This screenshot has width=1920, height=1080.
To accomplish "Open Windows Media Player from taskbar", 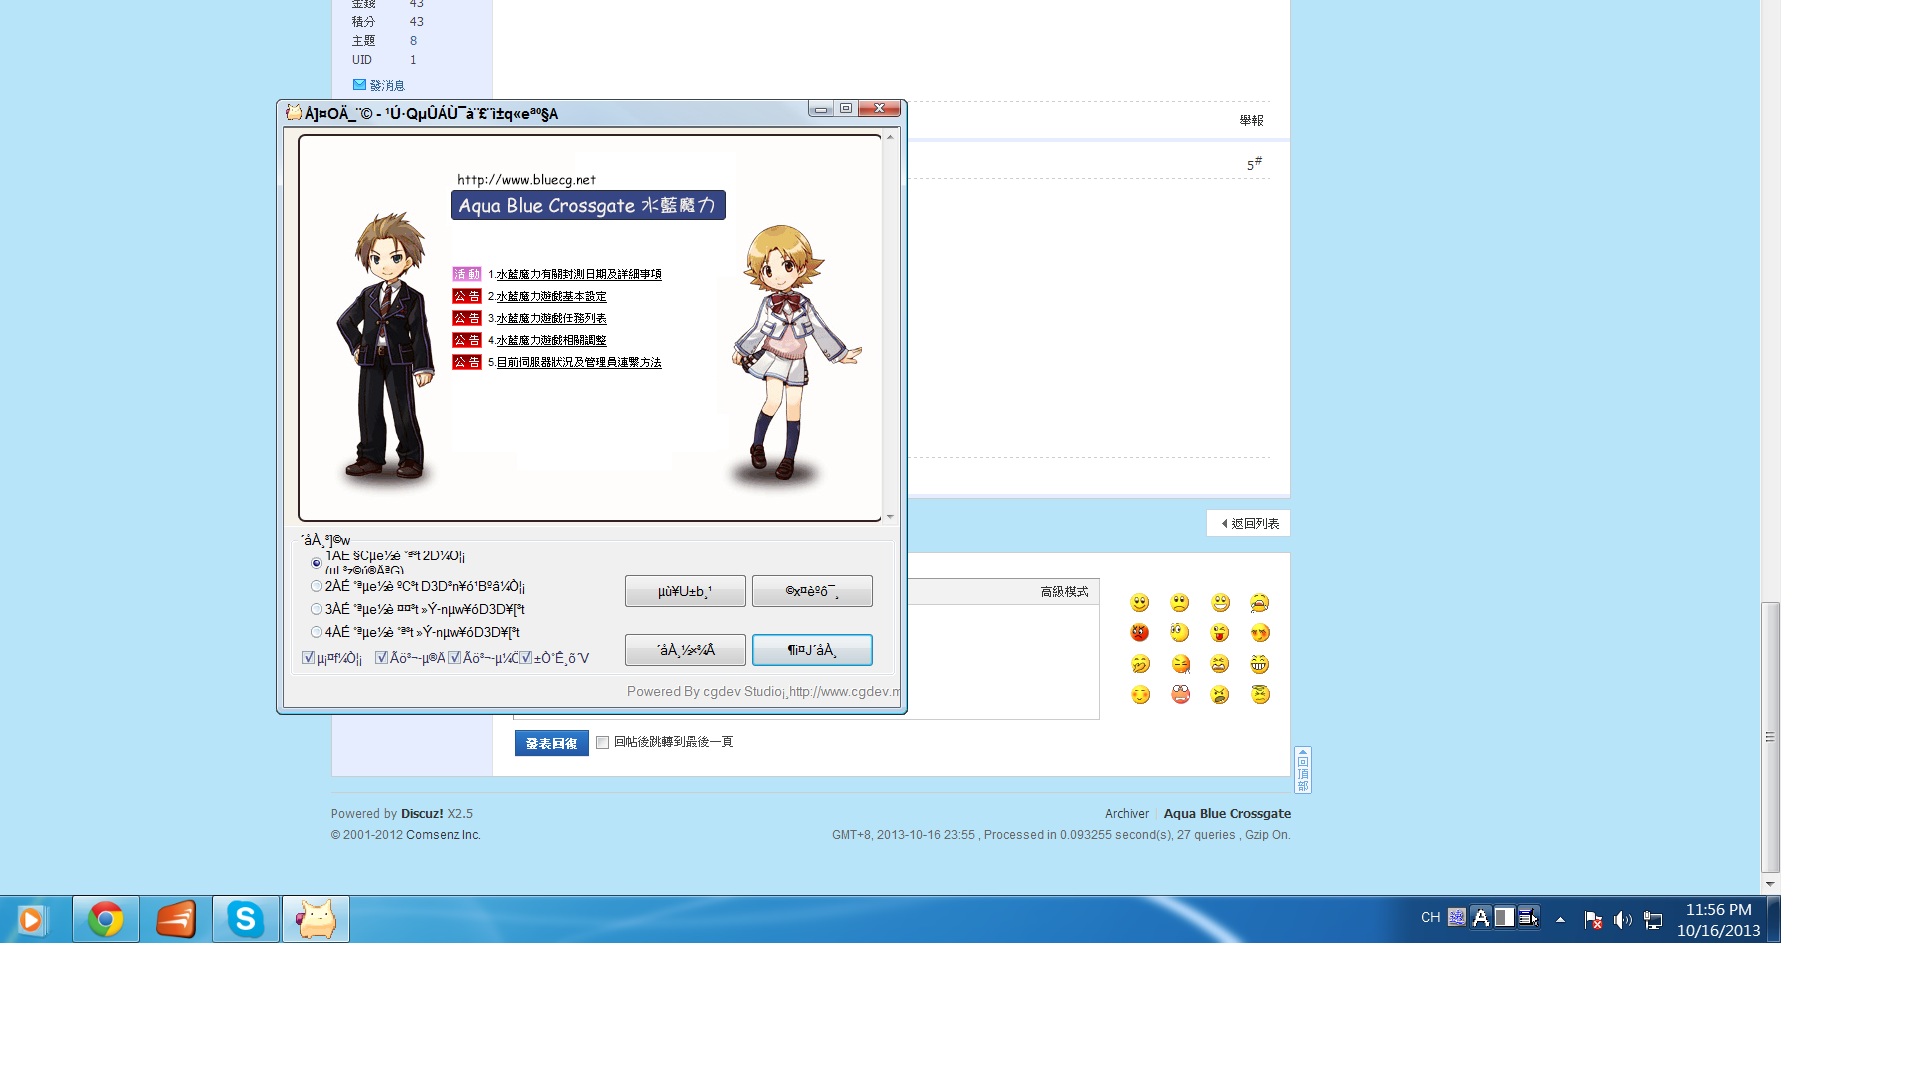I will pos(32,919).
